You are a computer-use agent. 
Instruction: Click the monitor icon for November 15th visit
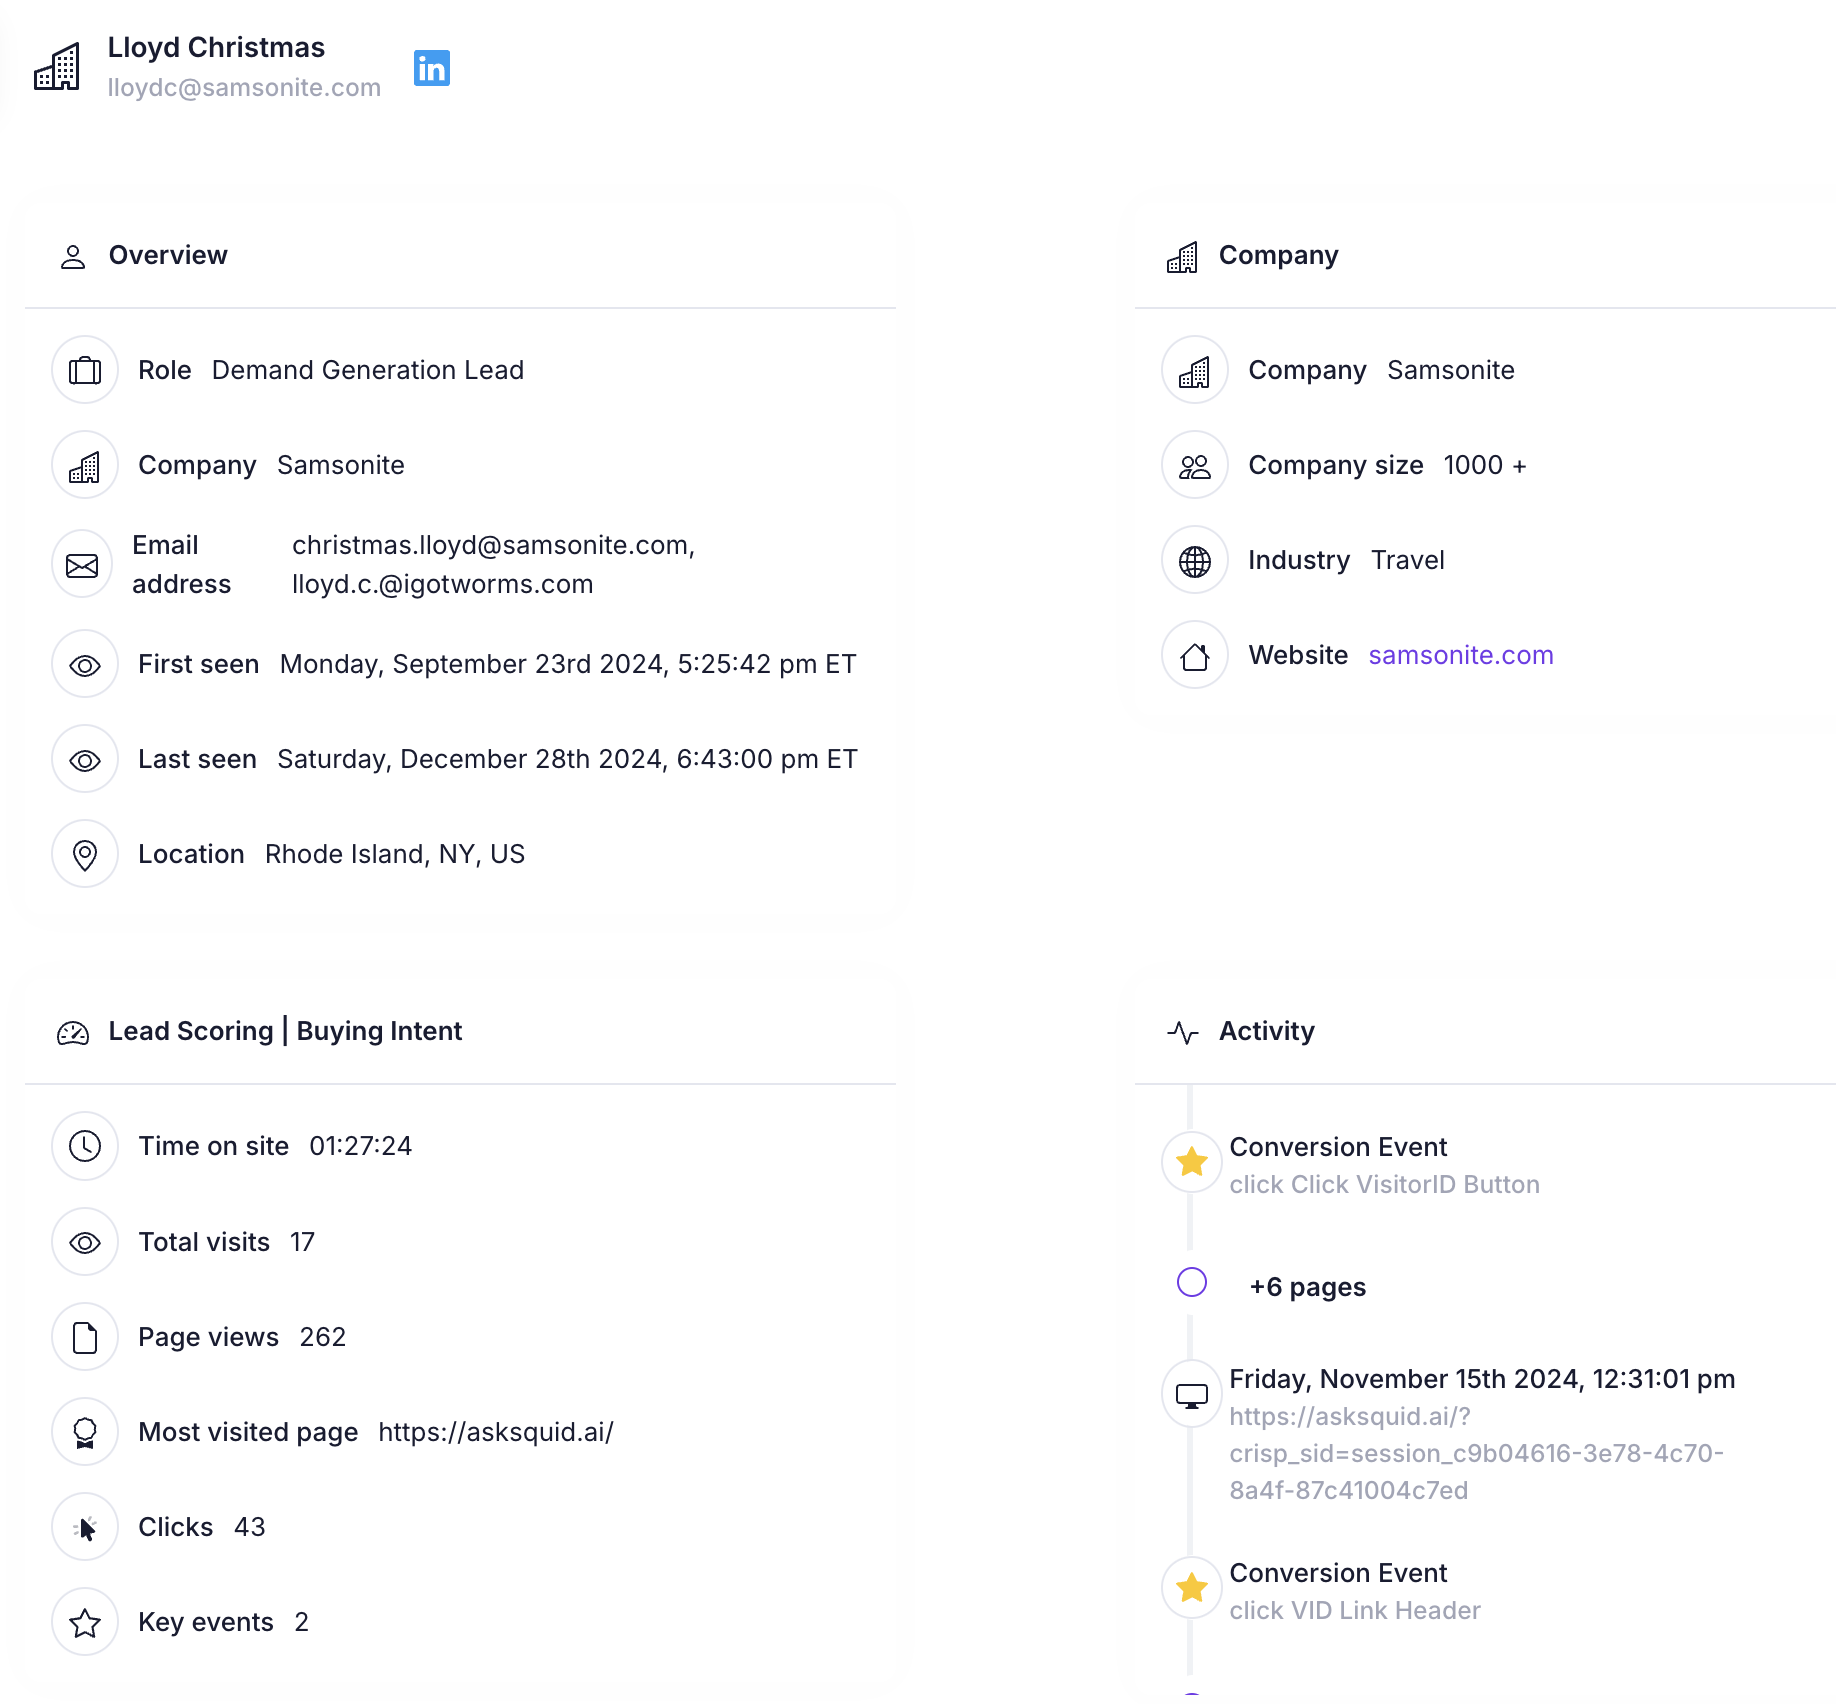click(1191, 1395)
